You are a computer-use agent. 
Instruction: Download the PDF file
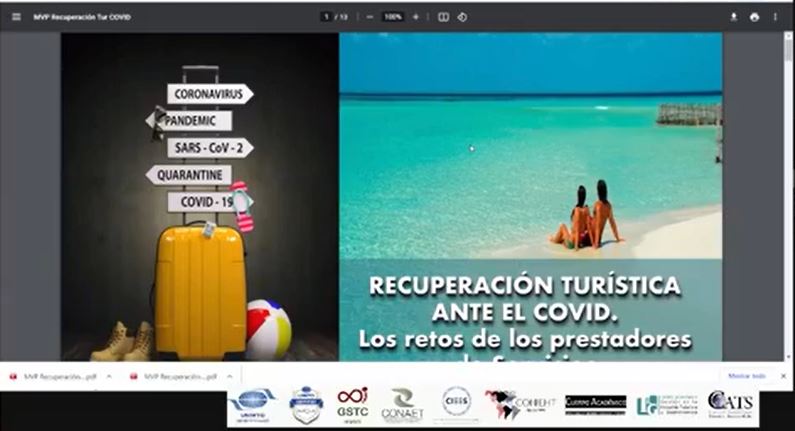point(734,17)
